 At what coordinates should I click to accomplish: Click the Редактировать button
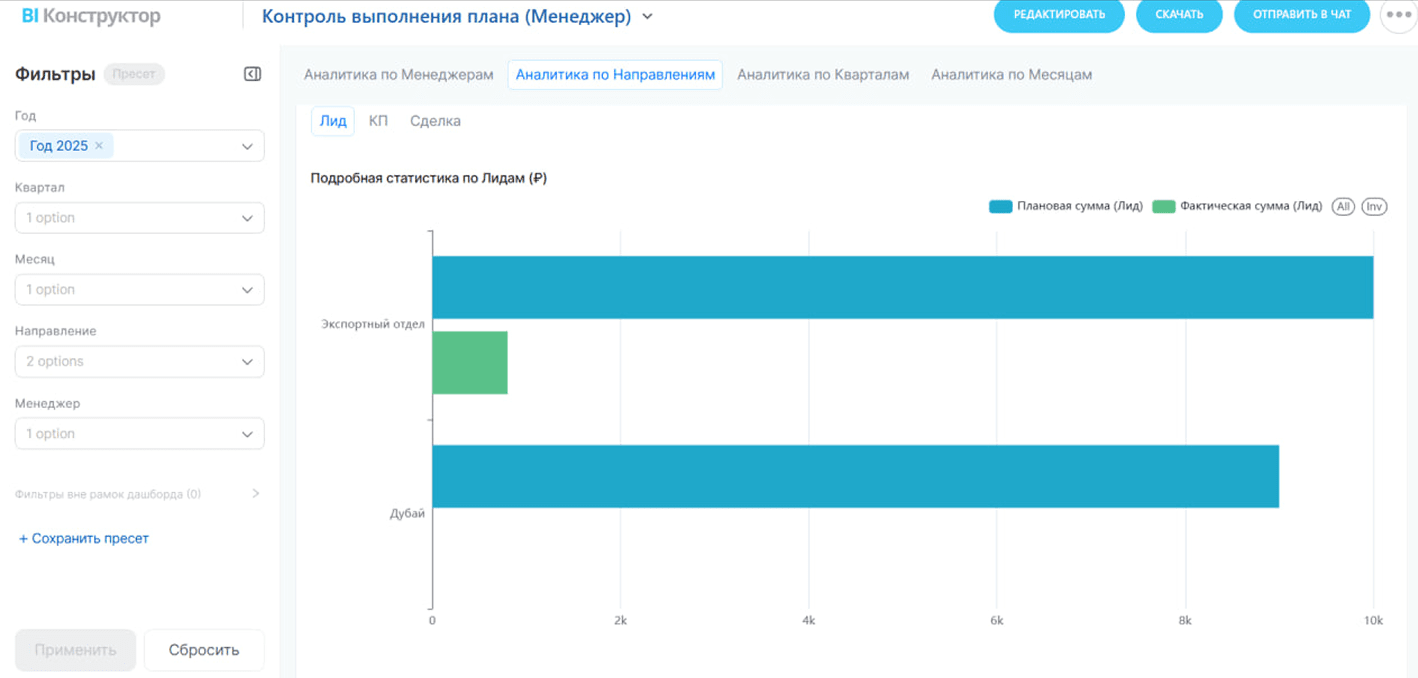(1058, 15)
